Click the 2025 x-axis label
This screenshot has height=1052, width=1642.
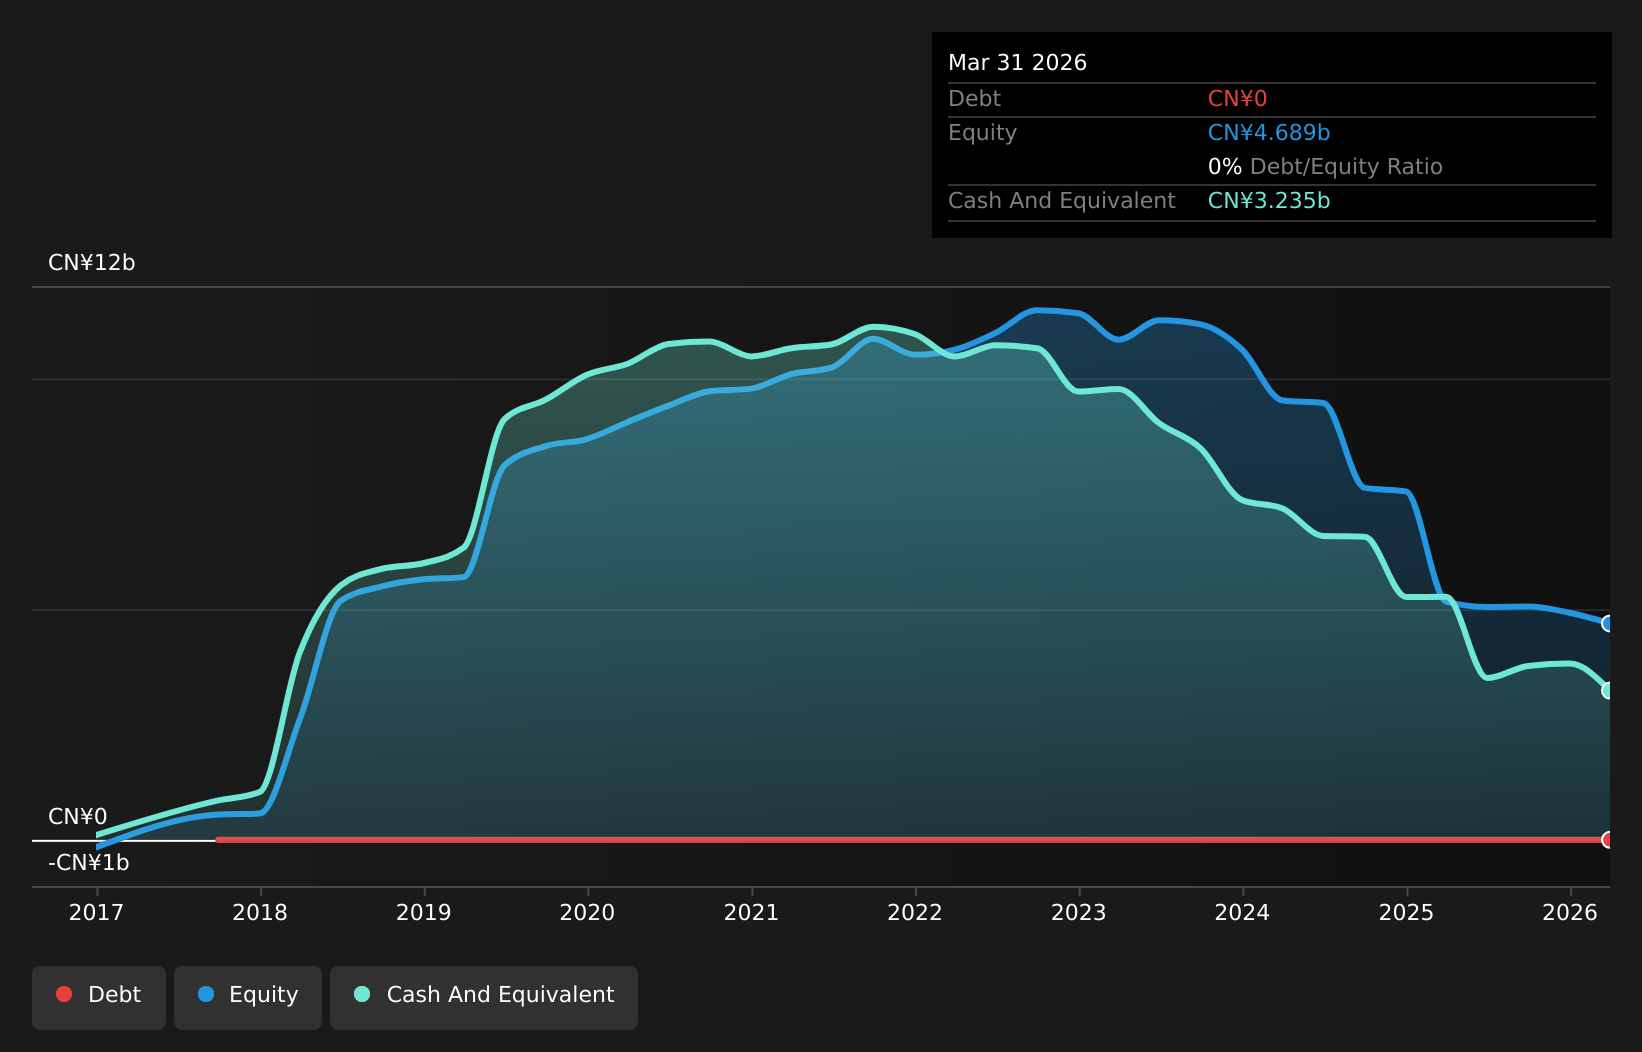click(1406, 912)
